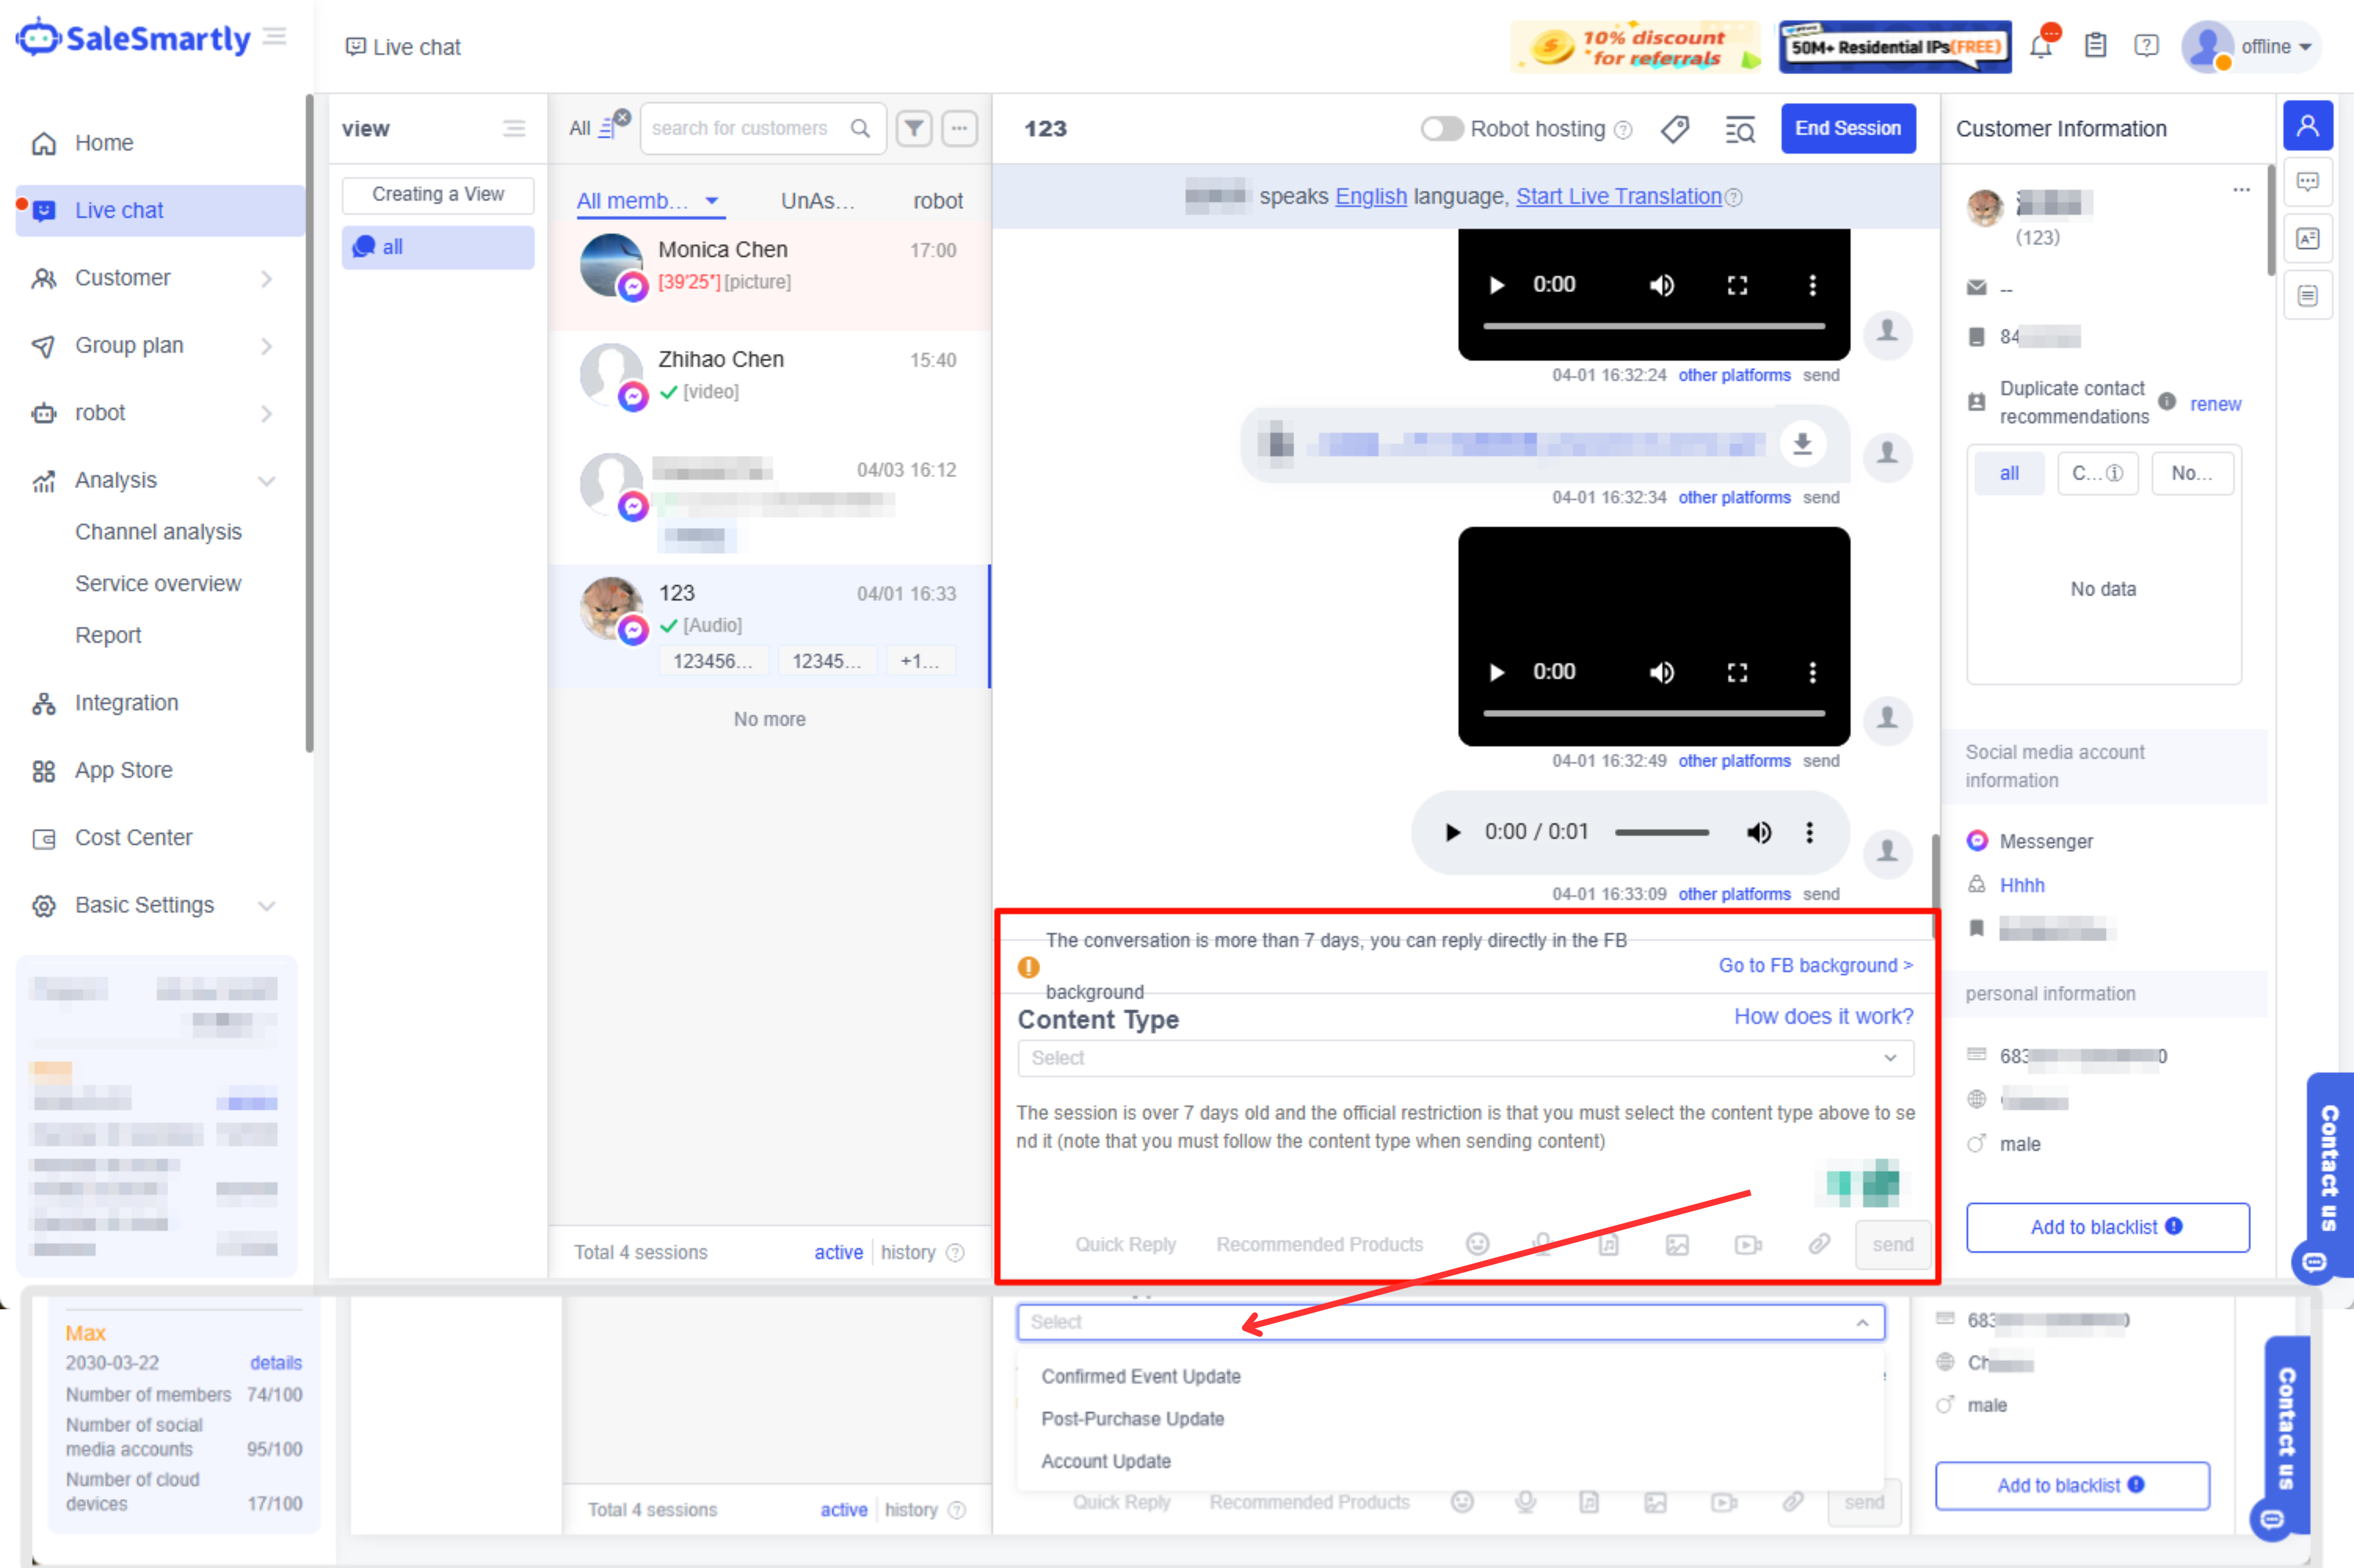Click the notification bell icon
Image resolution: width=2354 pixels, height=1568 pixels.
coord(2041,46)
